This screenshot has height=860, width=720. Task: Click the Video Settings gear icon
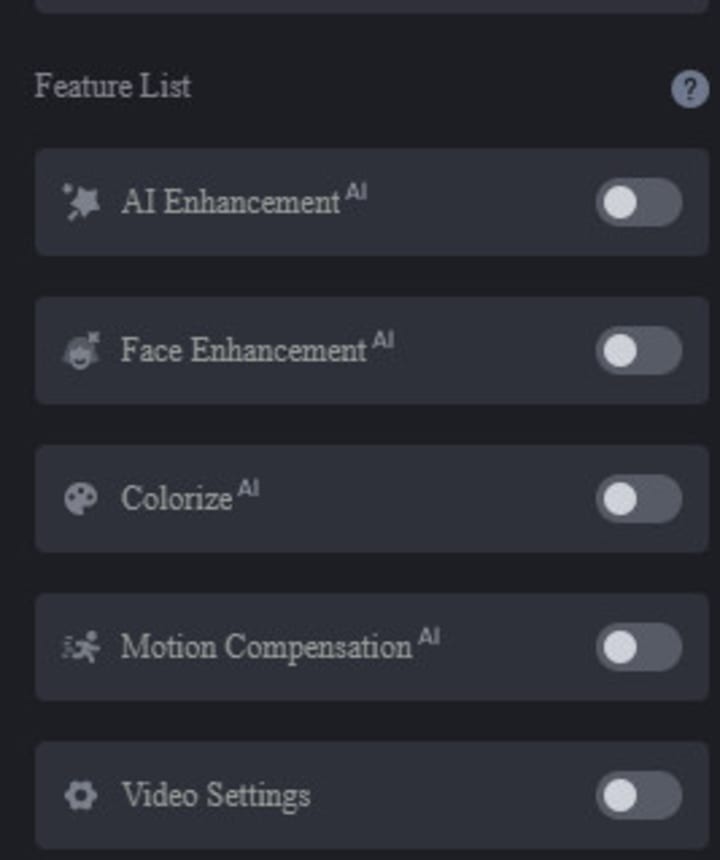pos(80,795)
